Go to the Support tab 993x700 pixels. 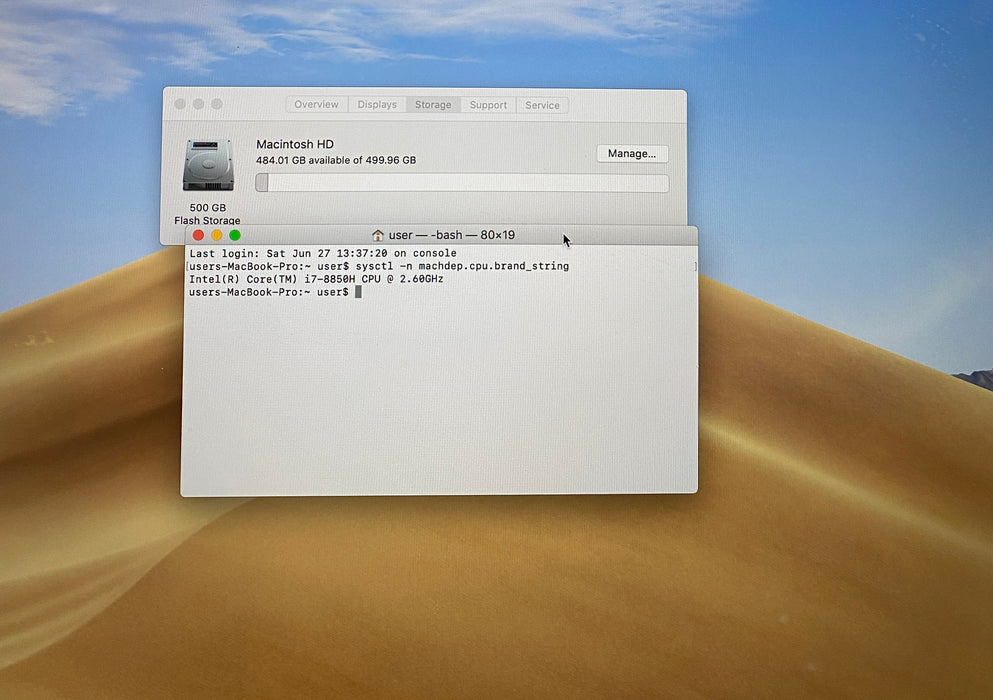point(488,105)
